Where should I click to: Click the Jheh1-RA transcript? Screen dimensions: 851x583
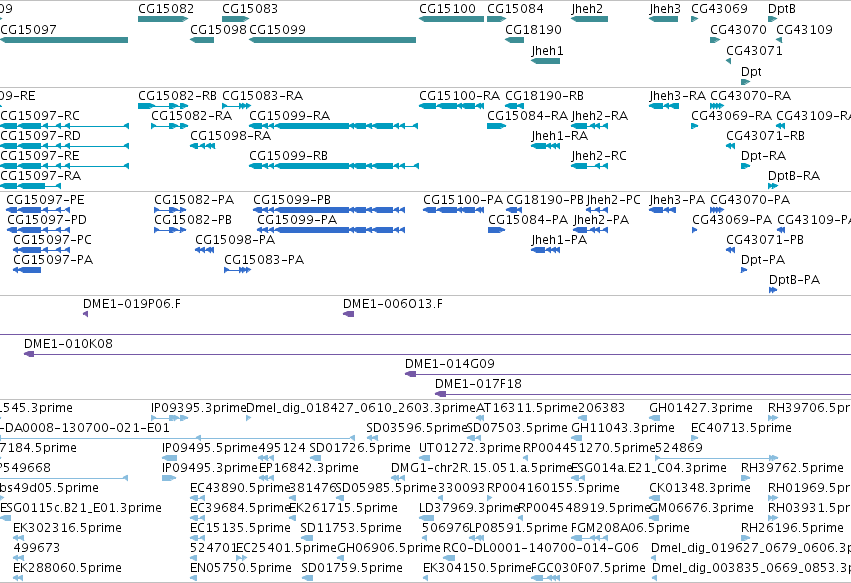coord(545,146)
